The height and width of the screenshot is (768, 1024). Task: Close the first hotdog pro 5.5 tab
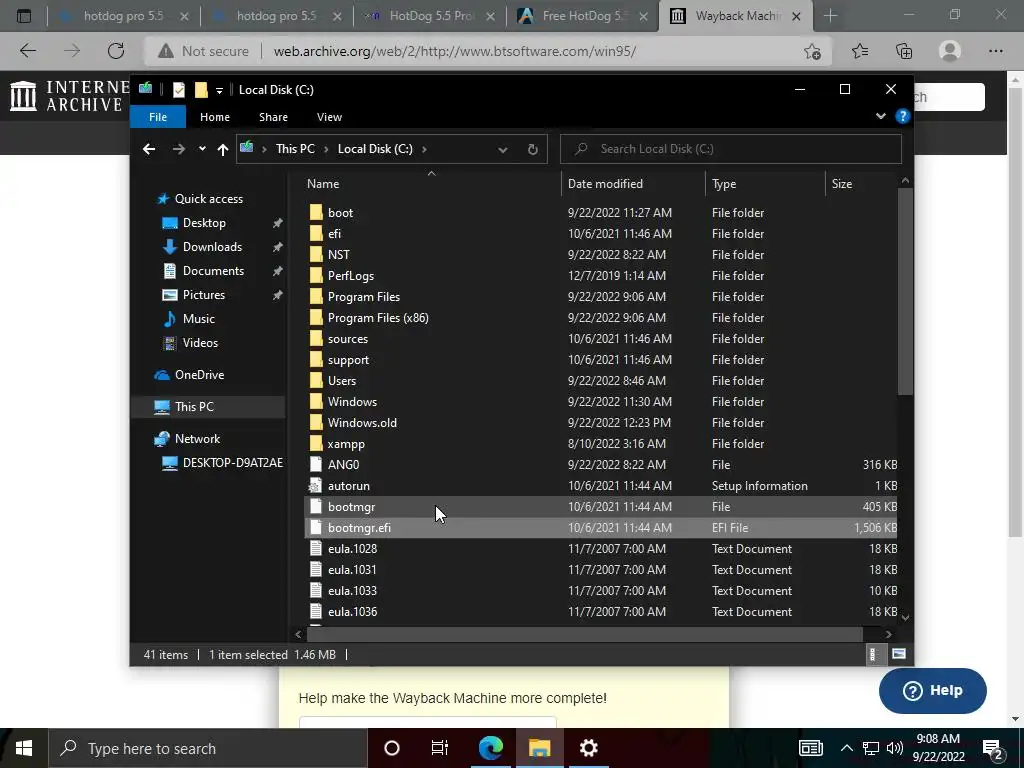coord(184,16)
